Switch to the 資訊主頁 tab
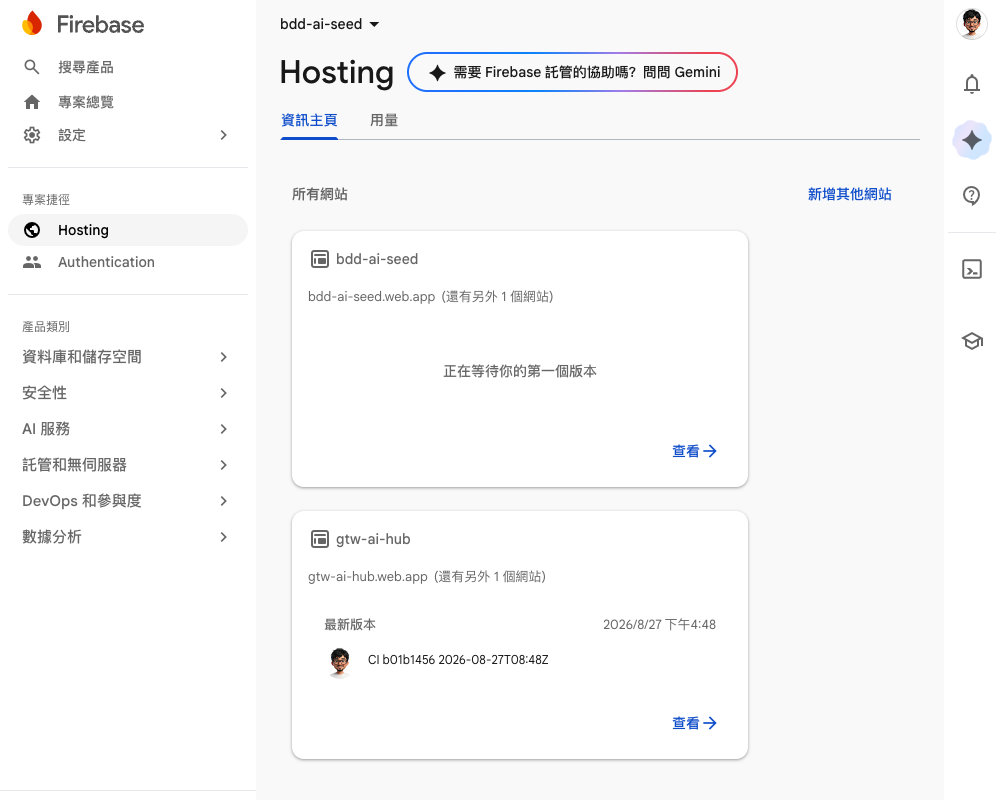This screenshot has width=1000, height=800. click(309, 120)
